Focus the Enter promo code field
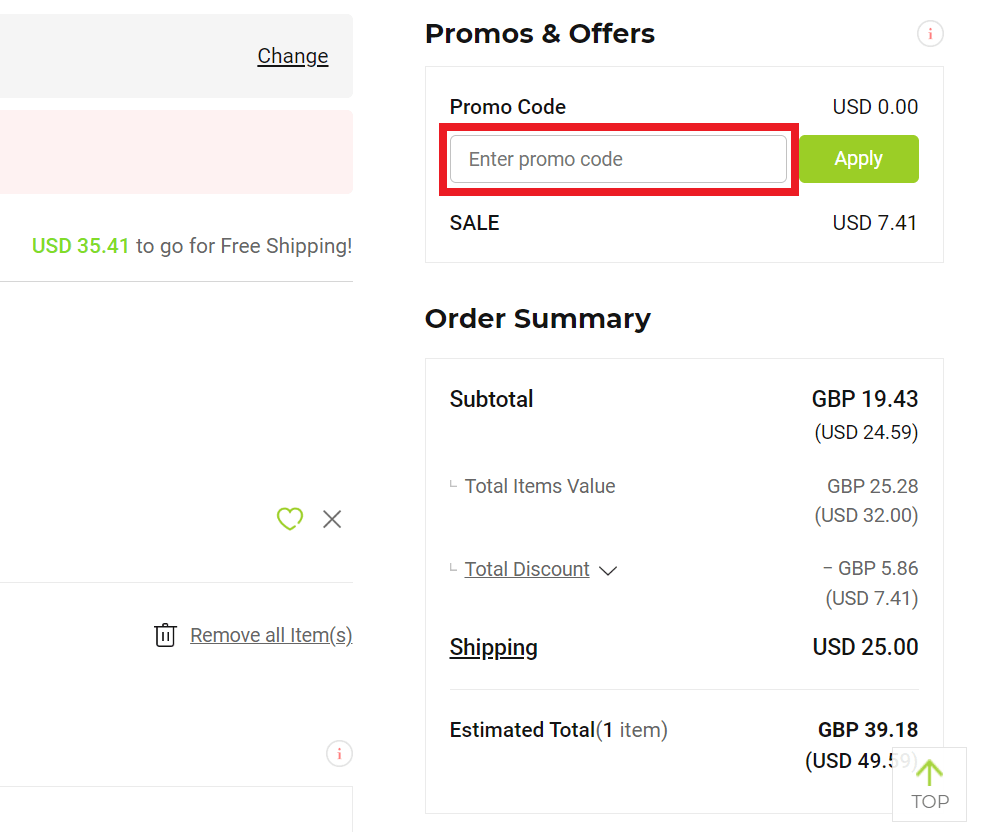 click(x=618, y=159)
